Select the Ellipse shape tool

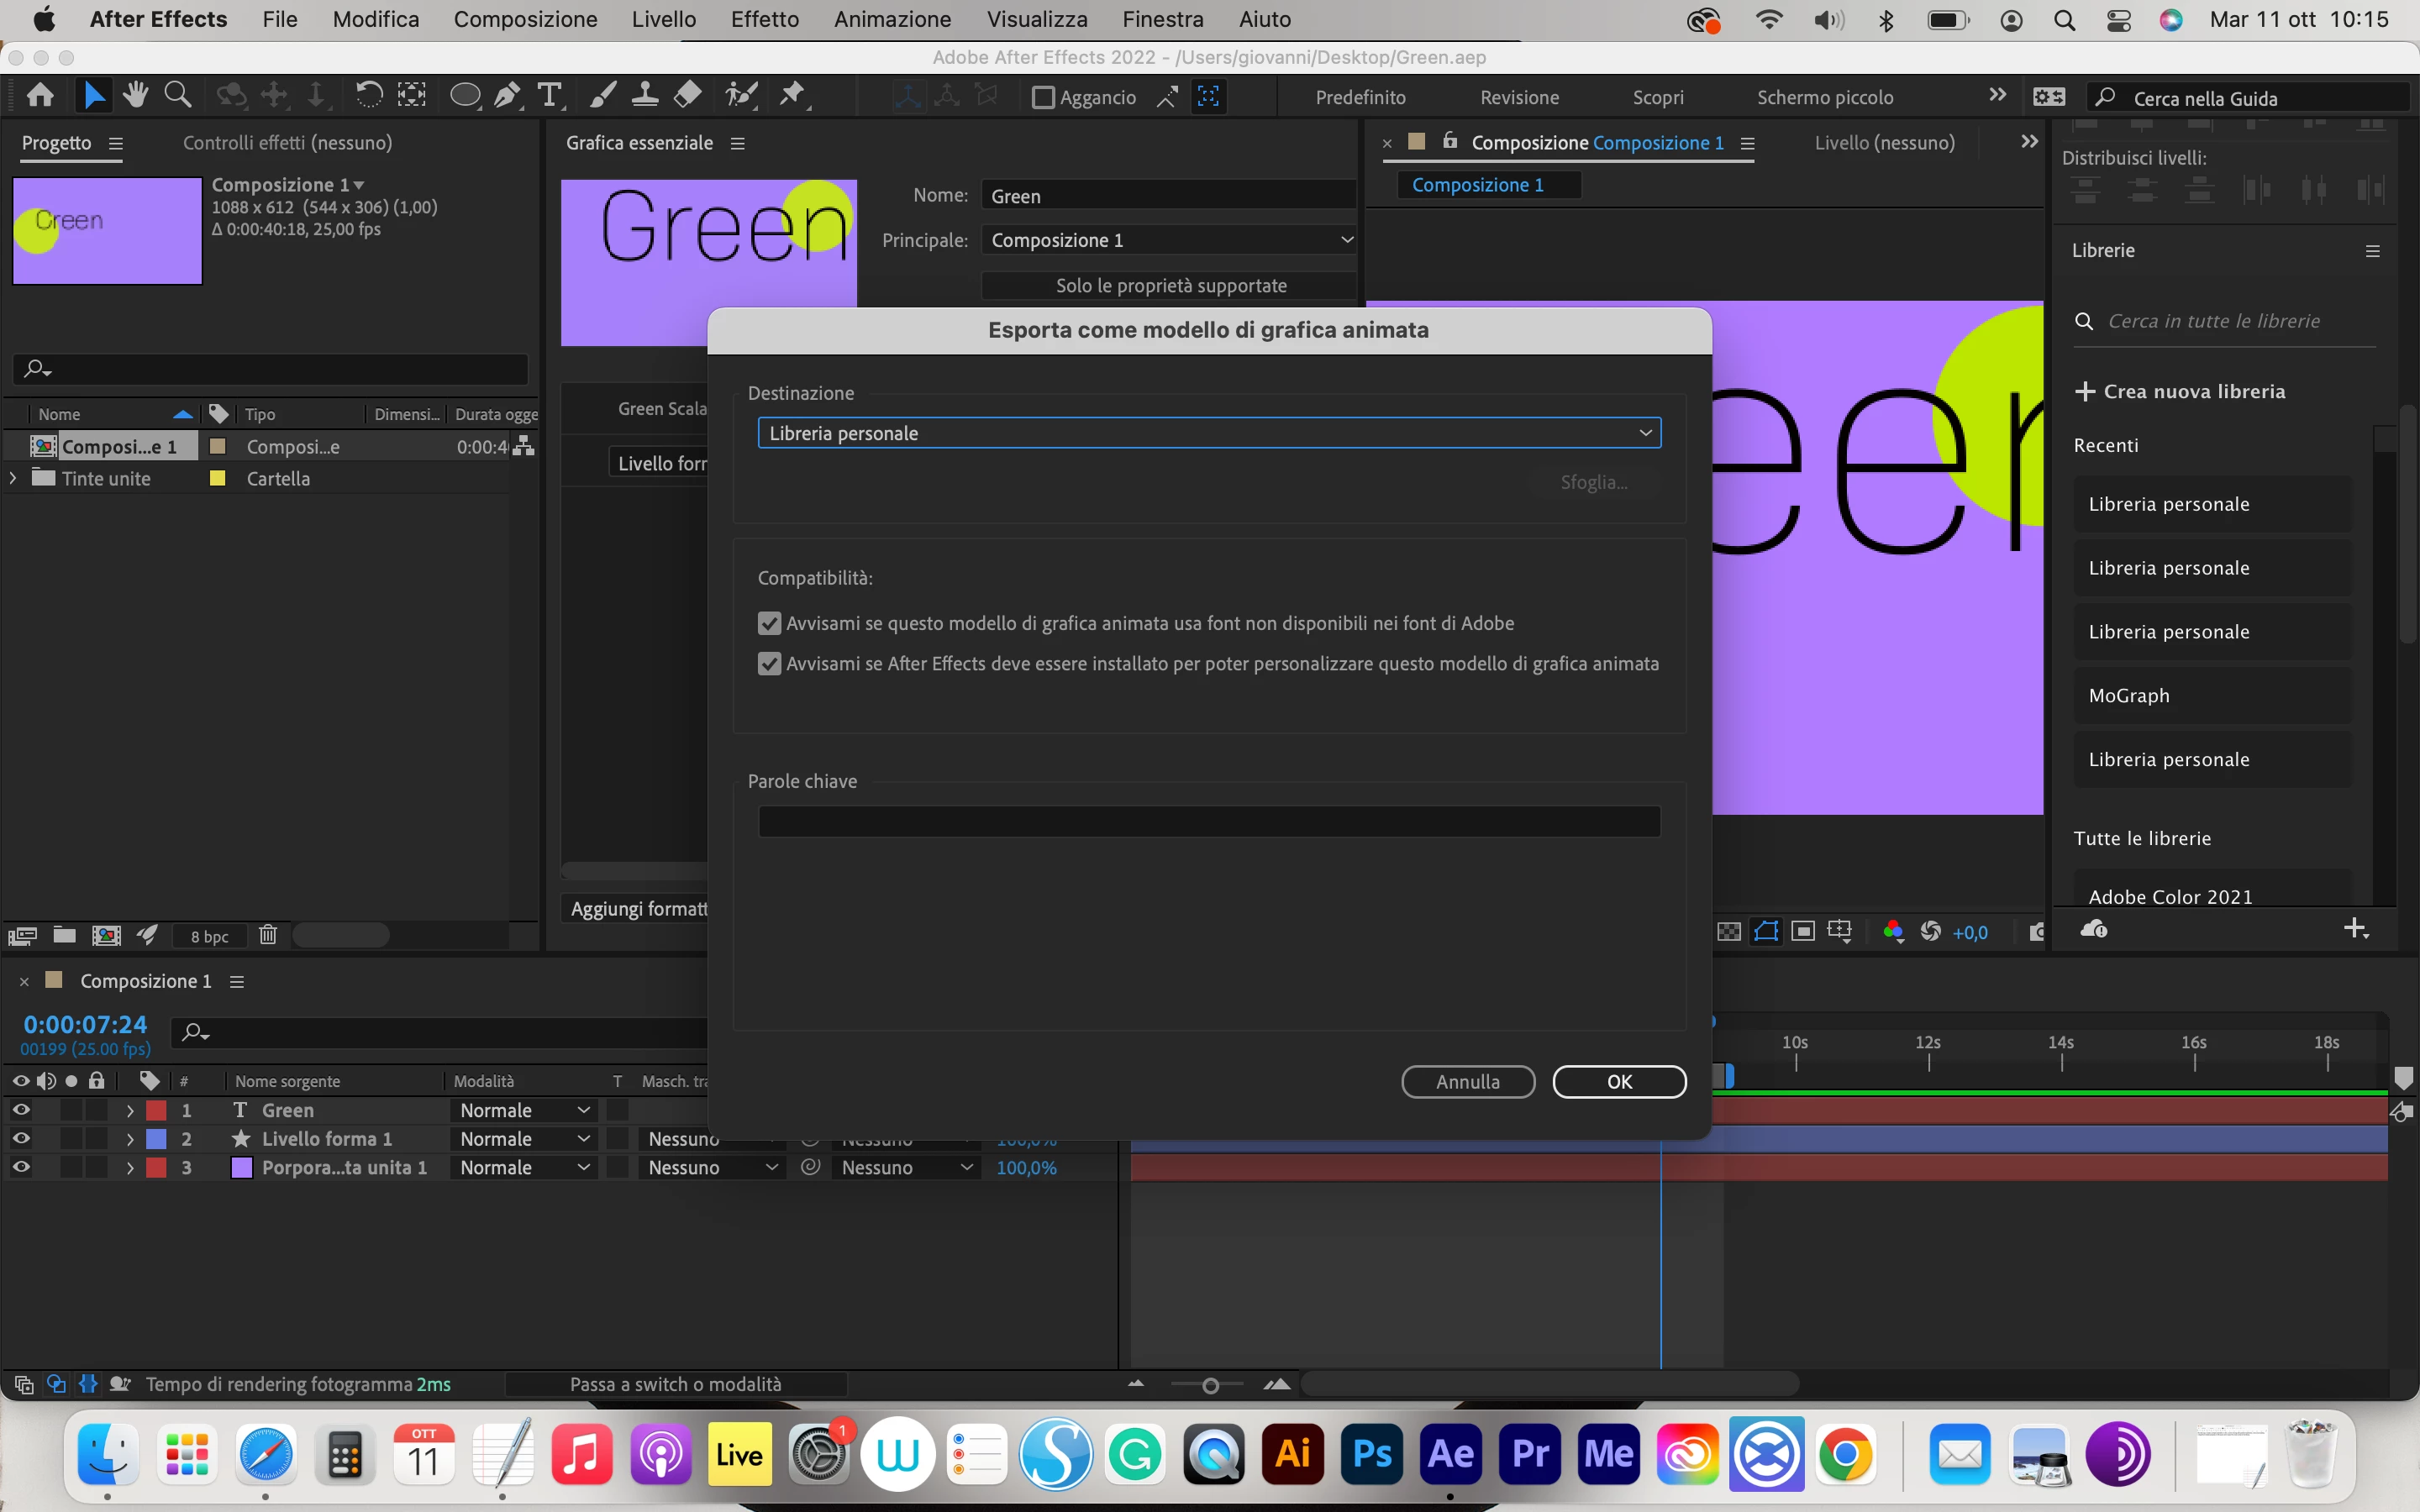464,96
